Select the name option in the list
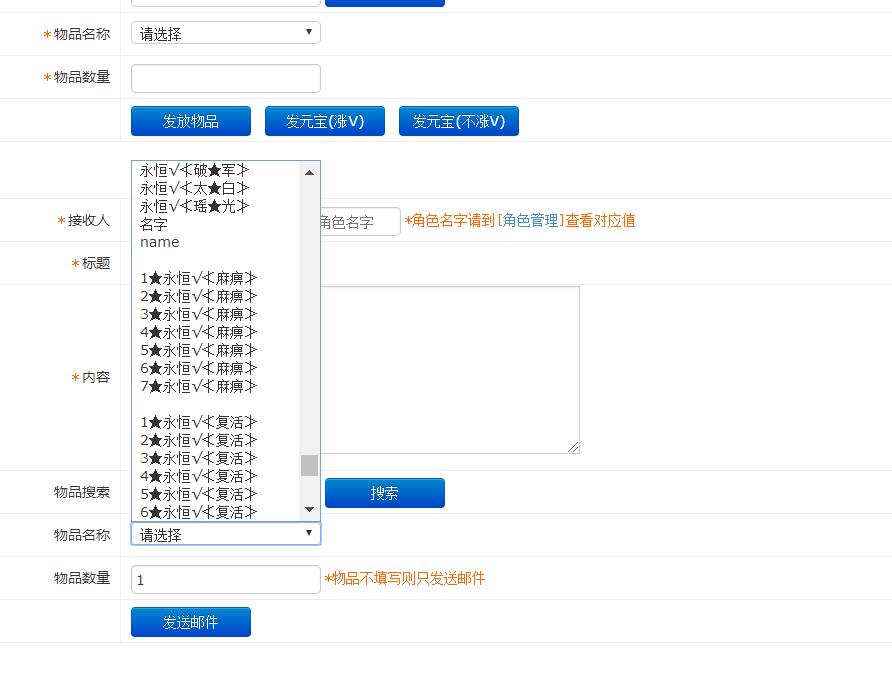Viewport: 892px width, 678px height. pos(160,242)
